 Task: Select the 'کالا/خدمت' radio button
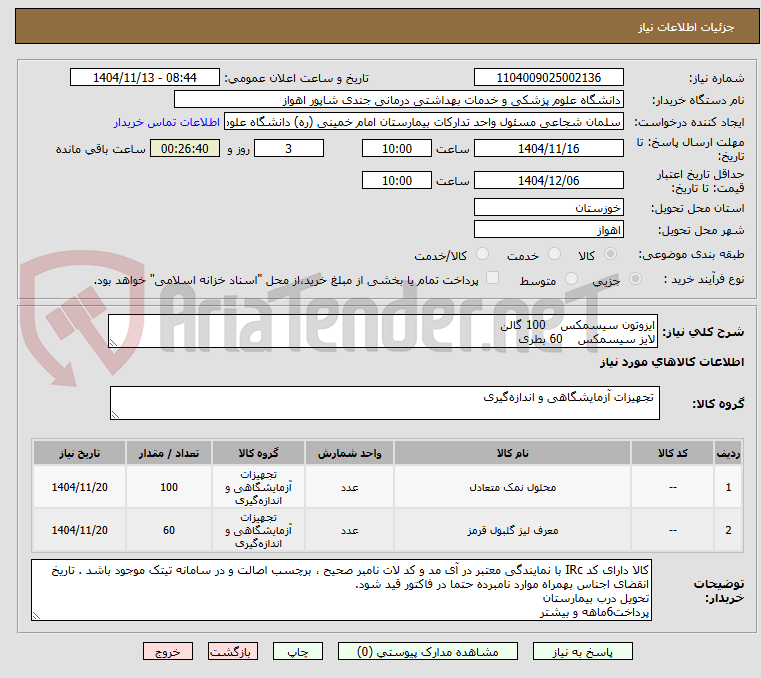point(482,254)
